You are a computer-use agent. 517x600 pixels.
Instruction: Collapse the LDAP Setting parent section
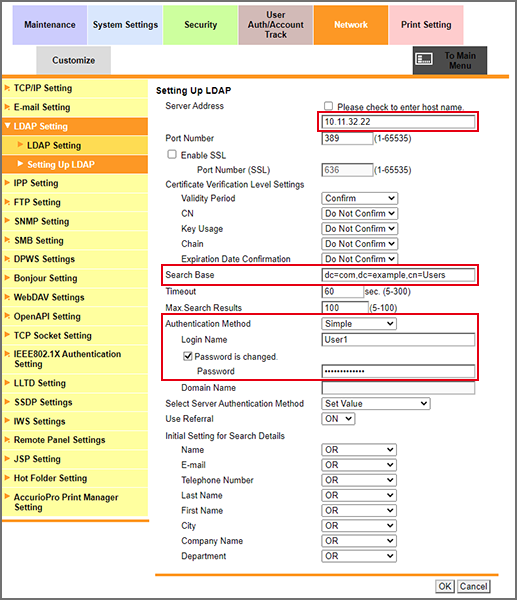(x=75, y=126)
